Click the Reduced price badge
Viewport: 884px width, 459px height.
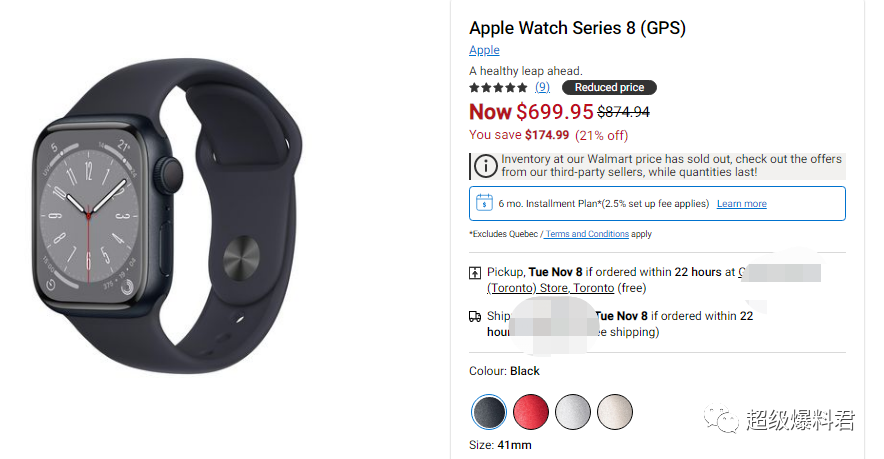pyautogui.click(x=609, y=87)
